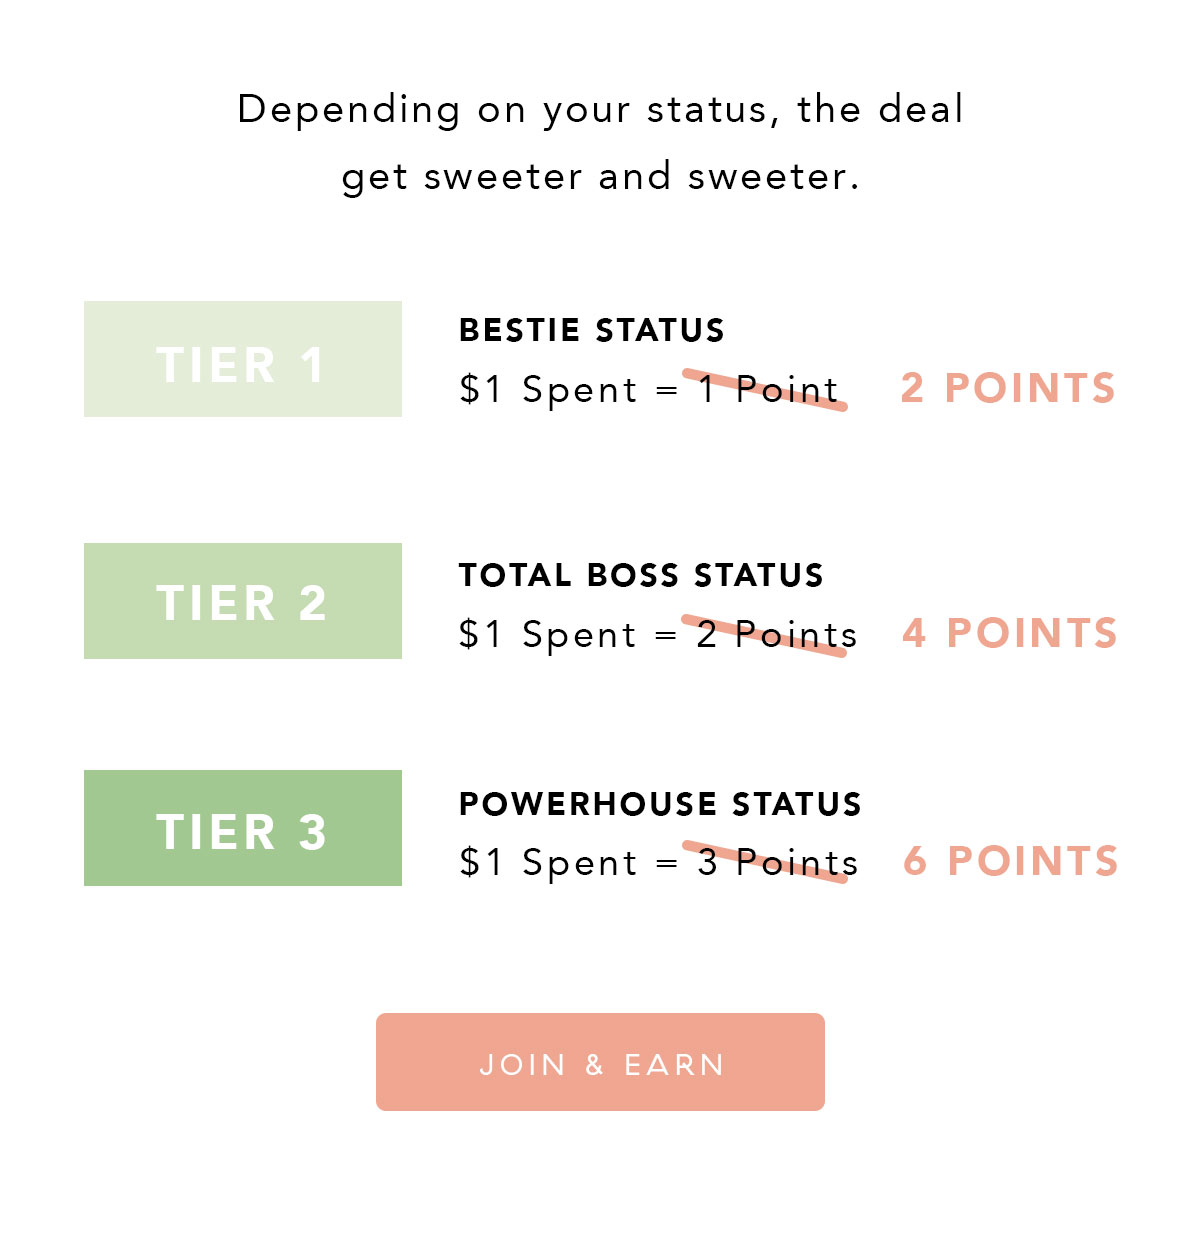
Task: Click "$1 Spent" in Total Boss row
Action: [548, 635]
